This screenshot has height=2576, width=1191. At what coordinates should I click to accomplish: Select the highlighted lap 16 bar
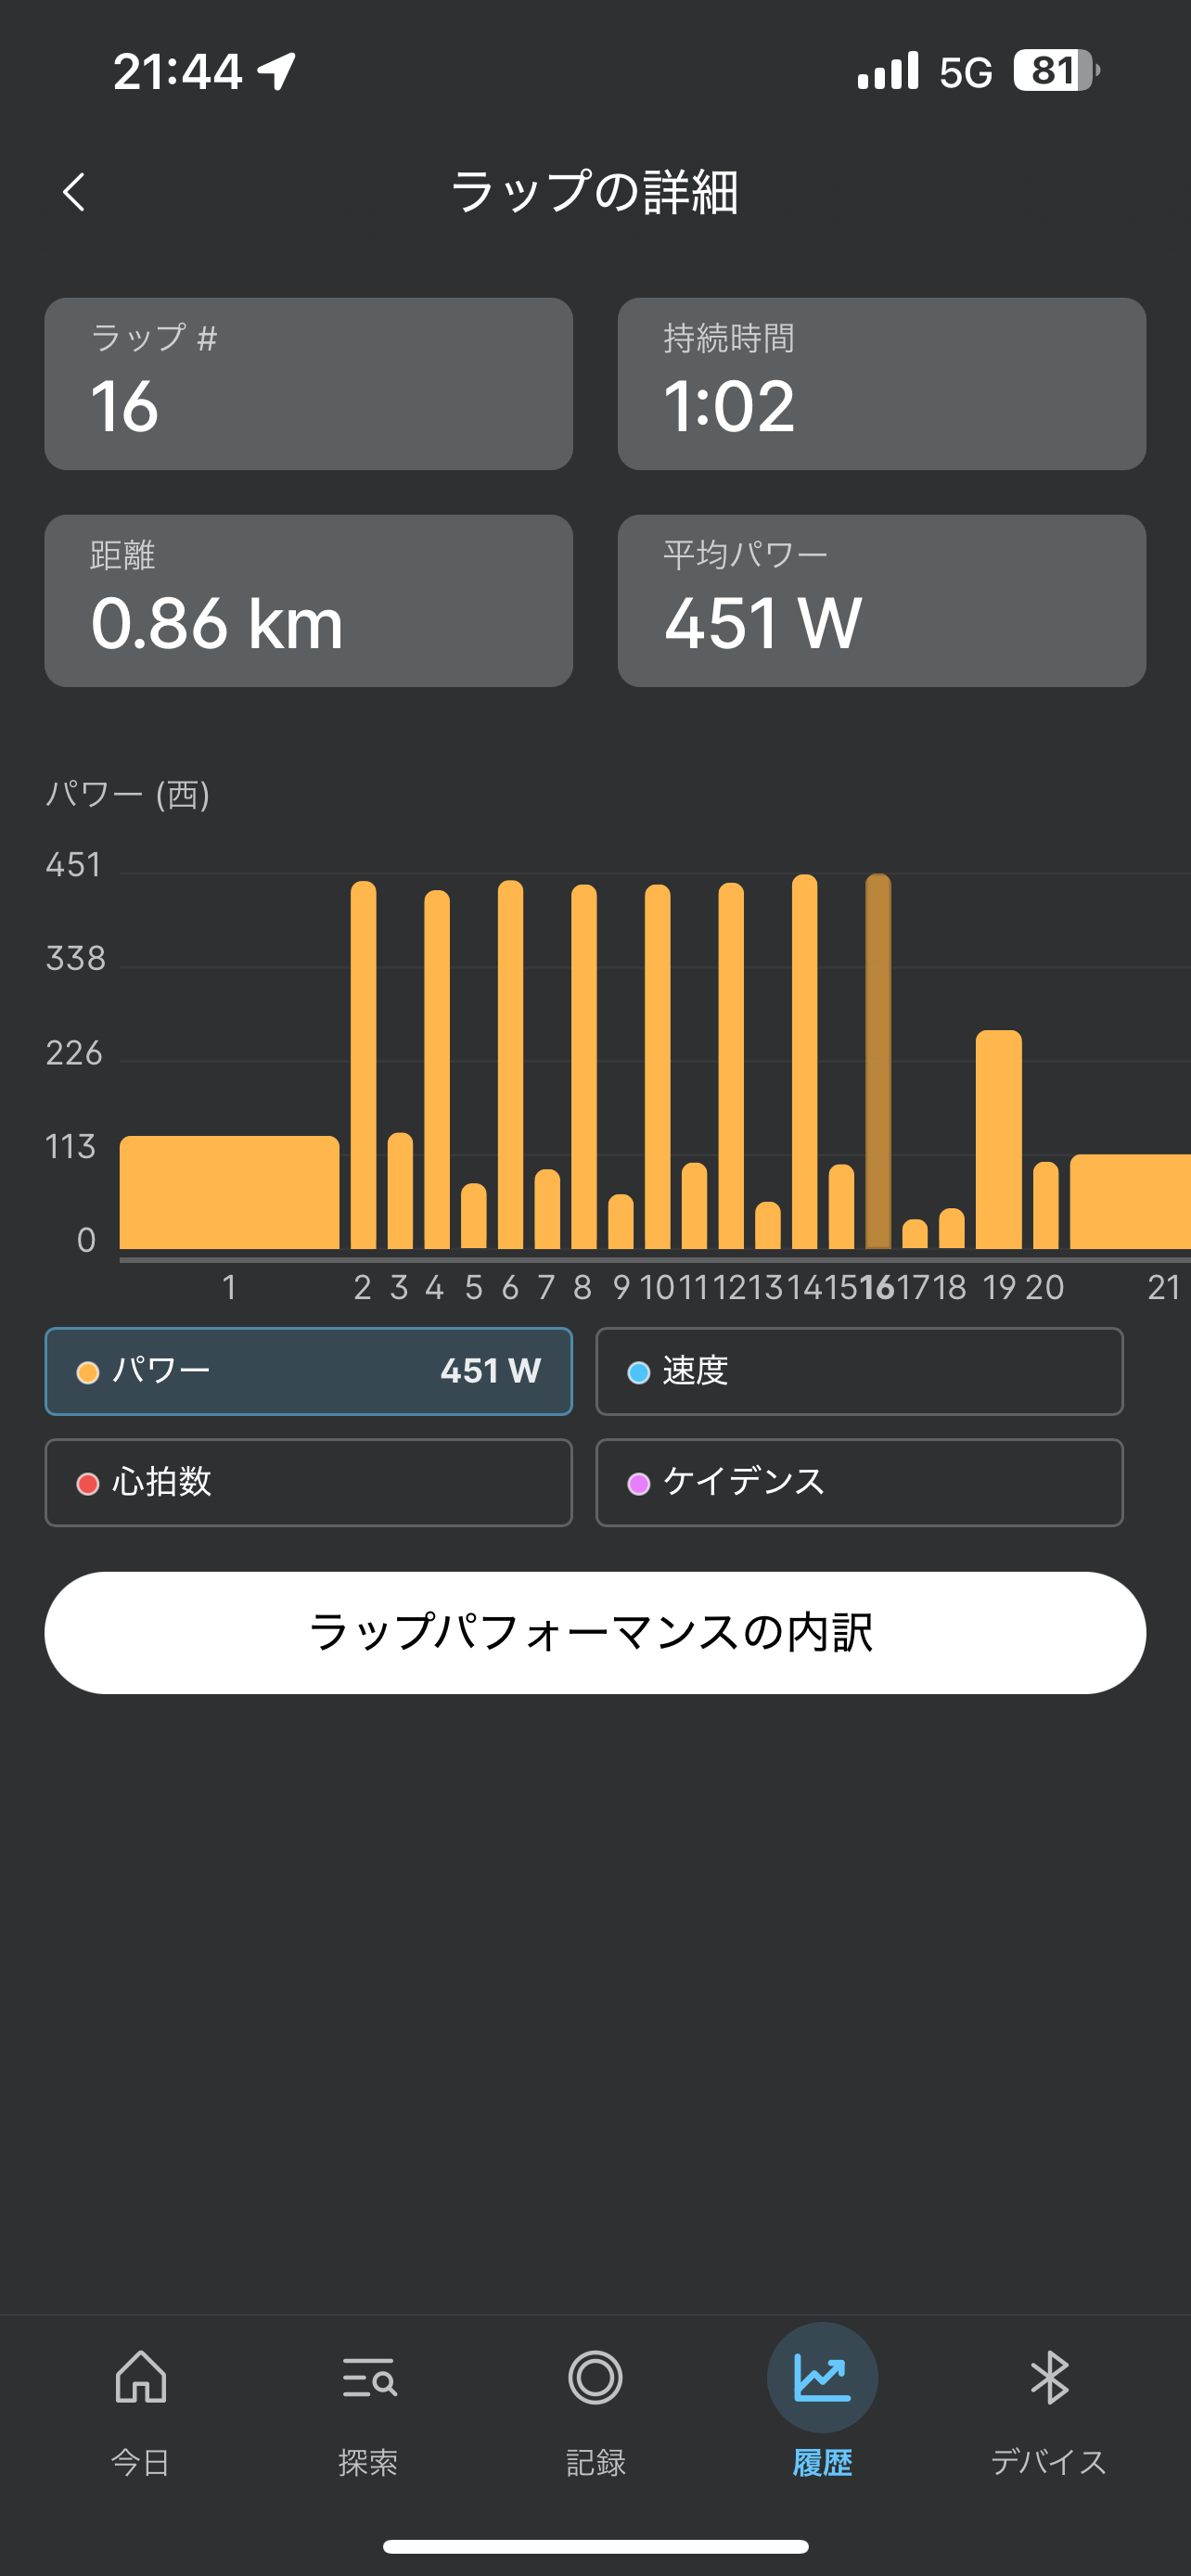pyautogui.click(x=878, y=1061)
